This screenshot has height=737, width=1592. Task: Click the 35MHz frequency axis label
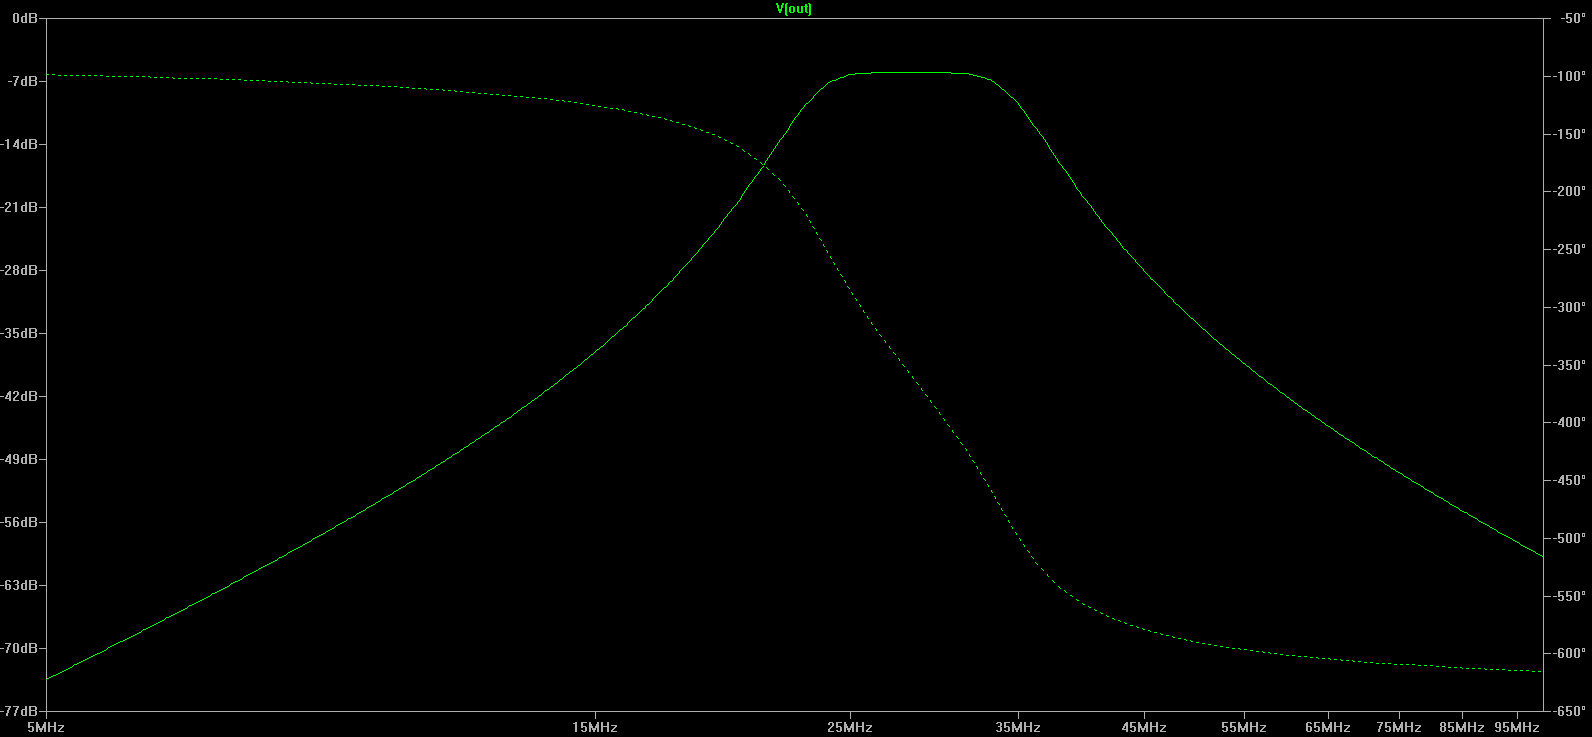coord(1017,727)
